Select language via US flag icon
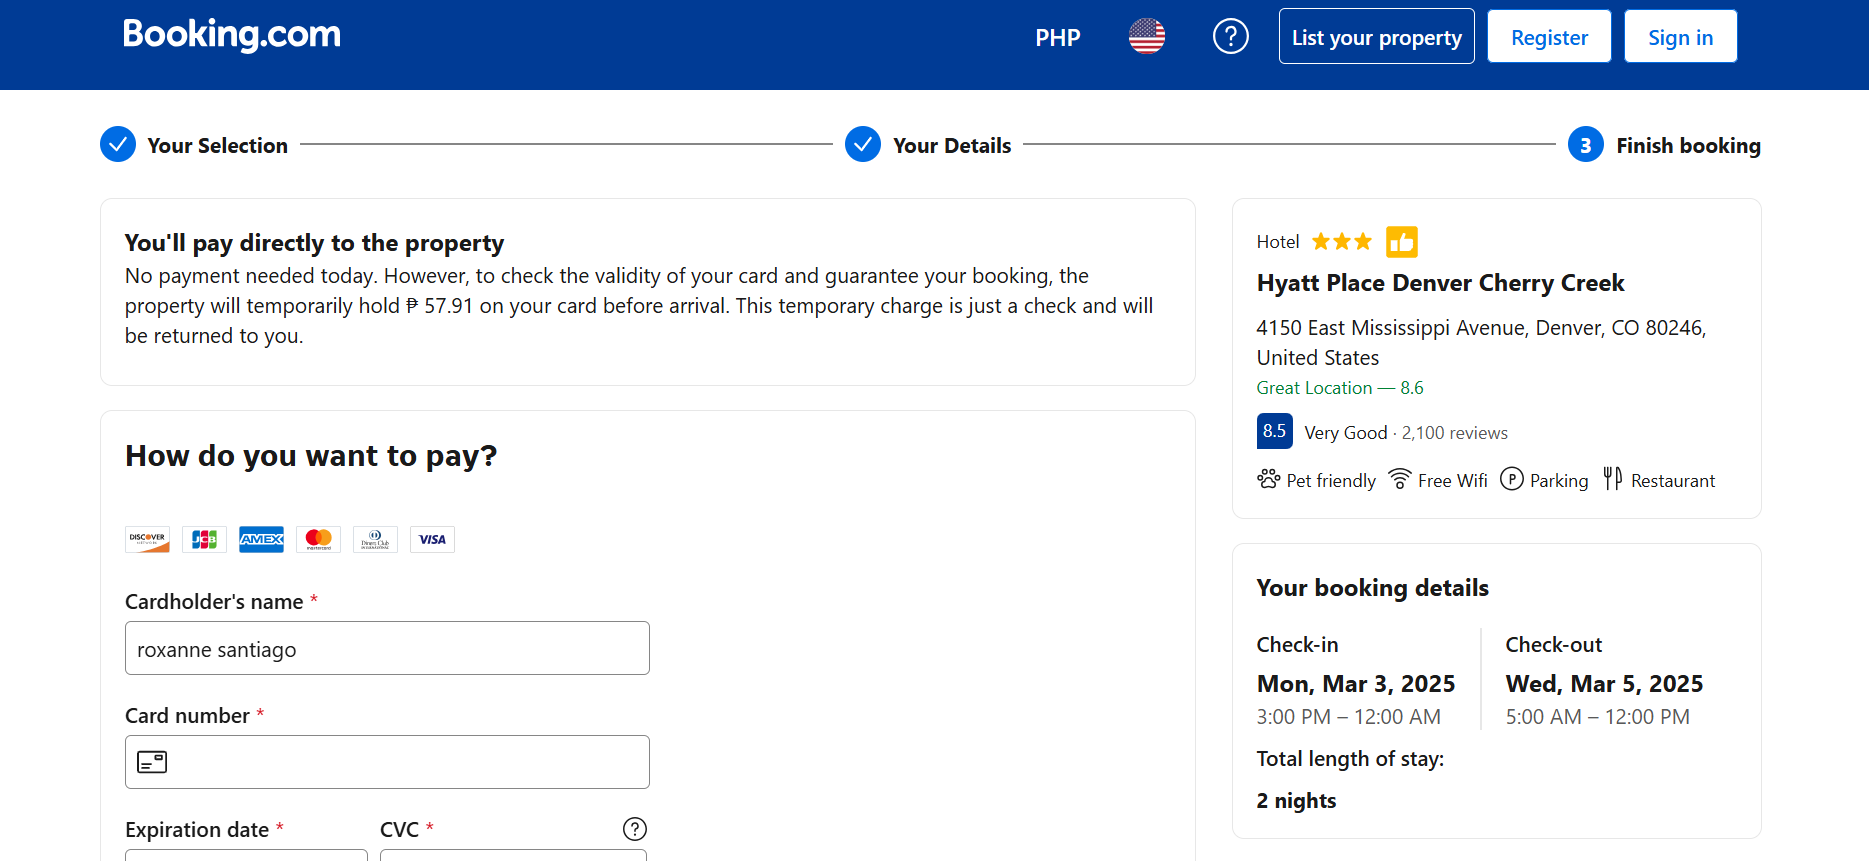Viewport: 1869px width, 861px height. 1147,37
